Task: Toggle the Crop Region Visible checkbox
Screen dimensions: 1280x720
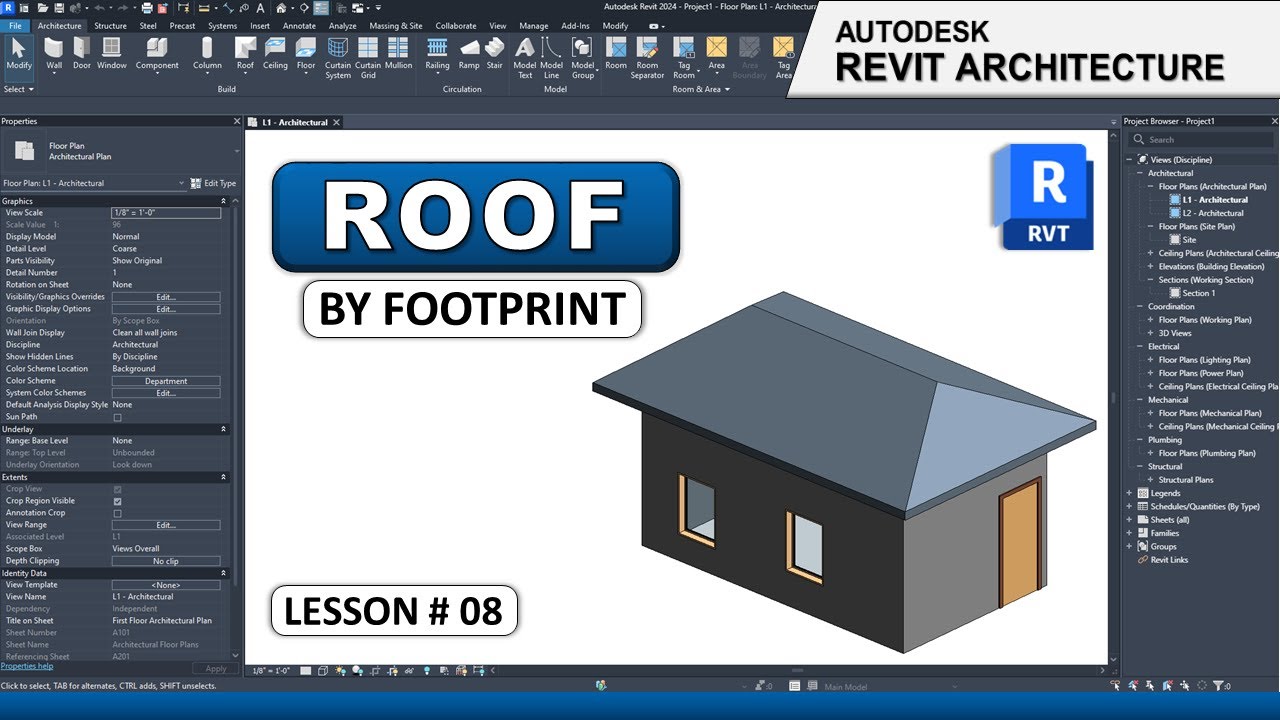Action: coord(117,501)
